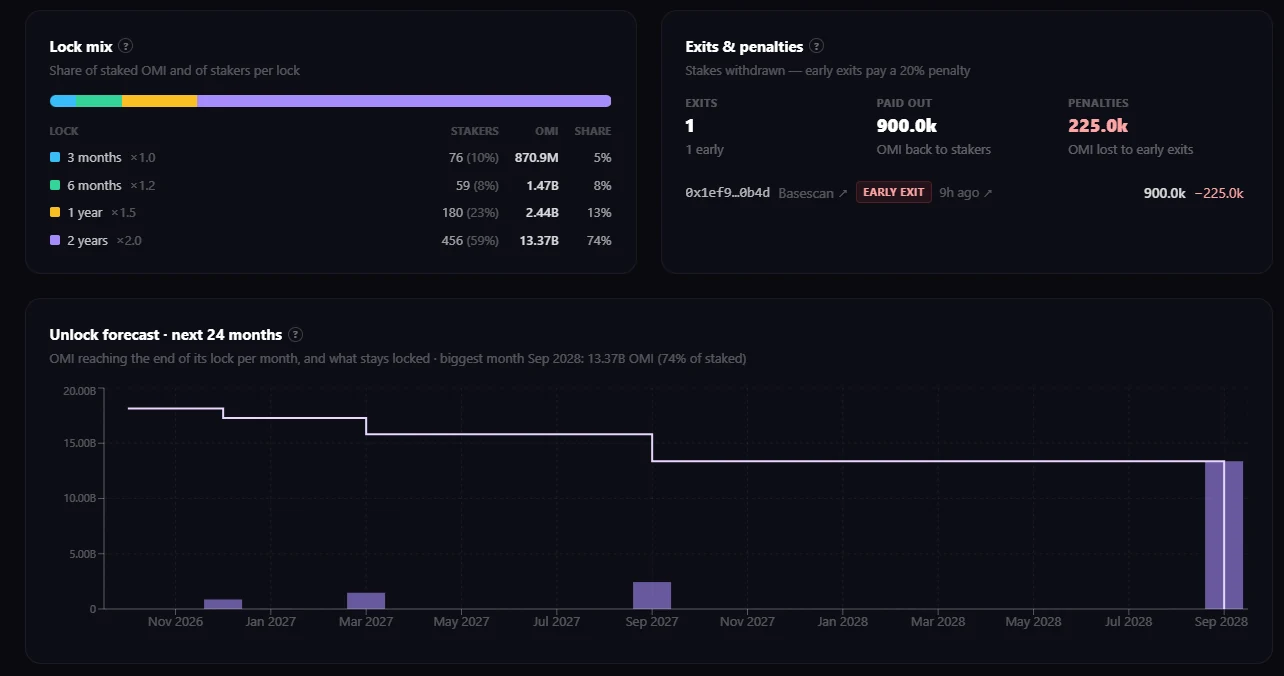The height and width of the screenshot is (676, 1284).
Task: Click the Mar 2027 unlock bar
Action: [x=366, y=601]
